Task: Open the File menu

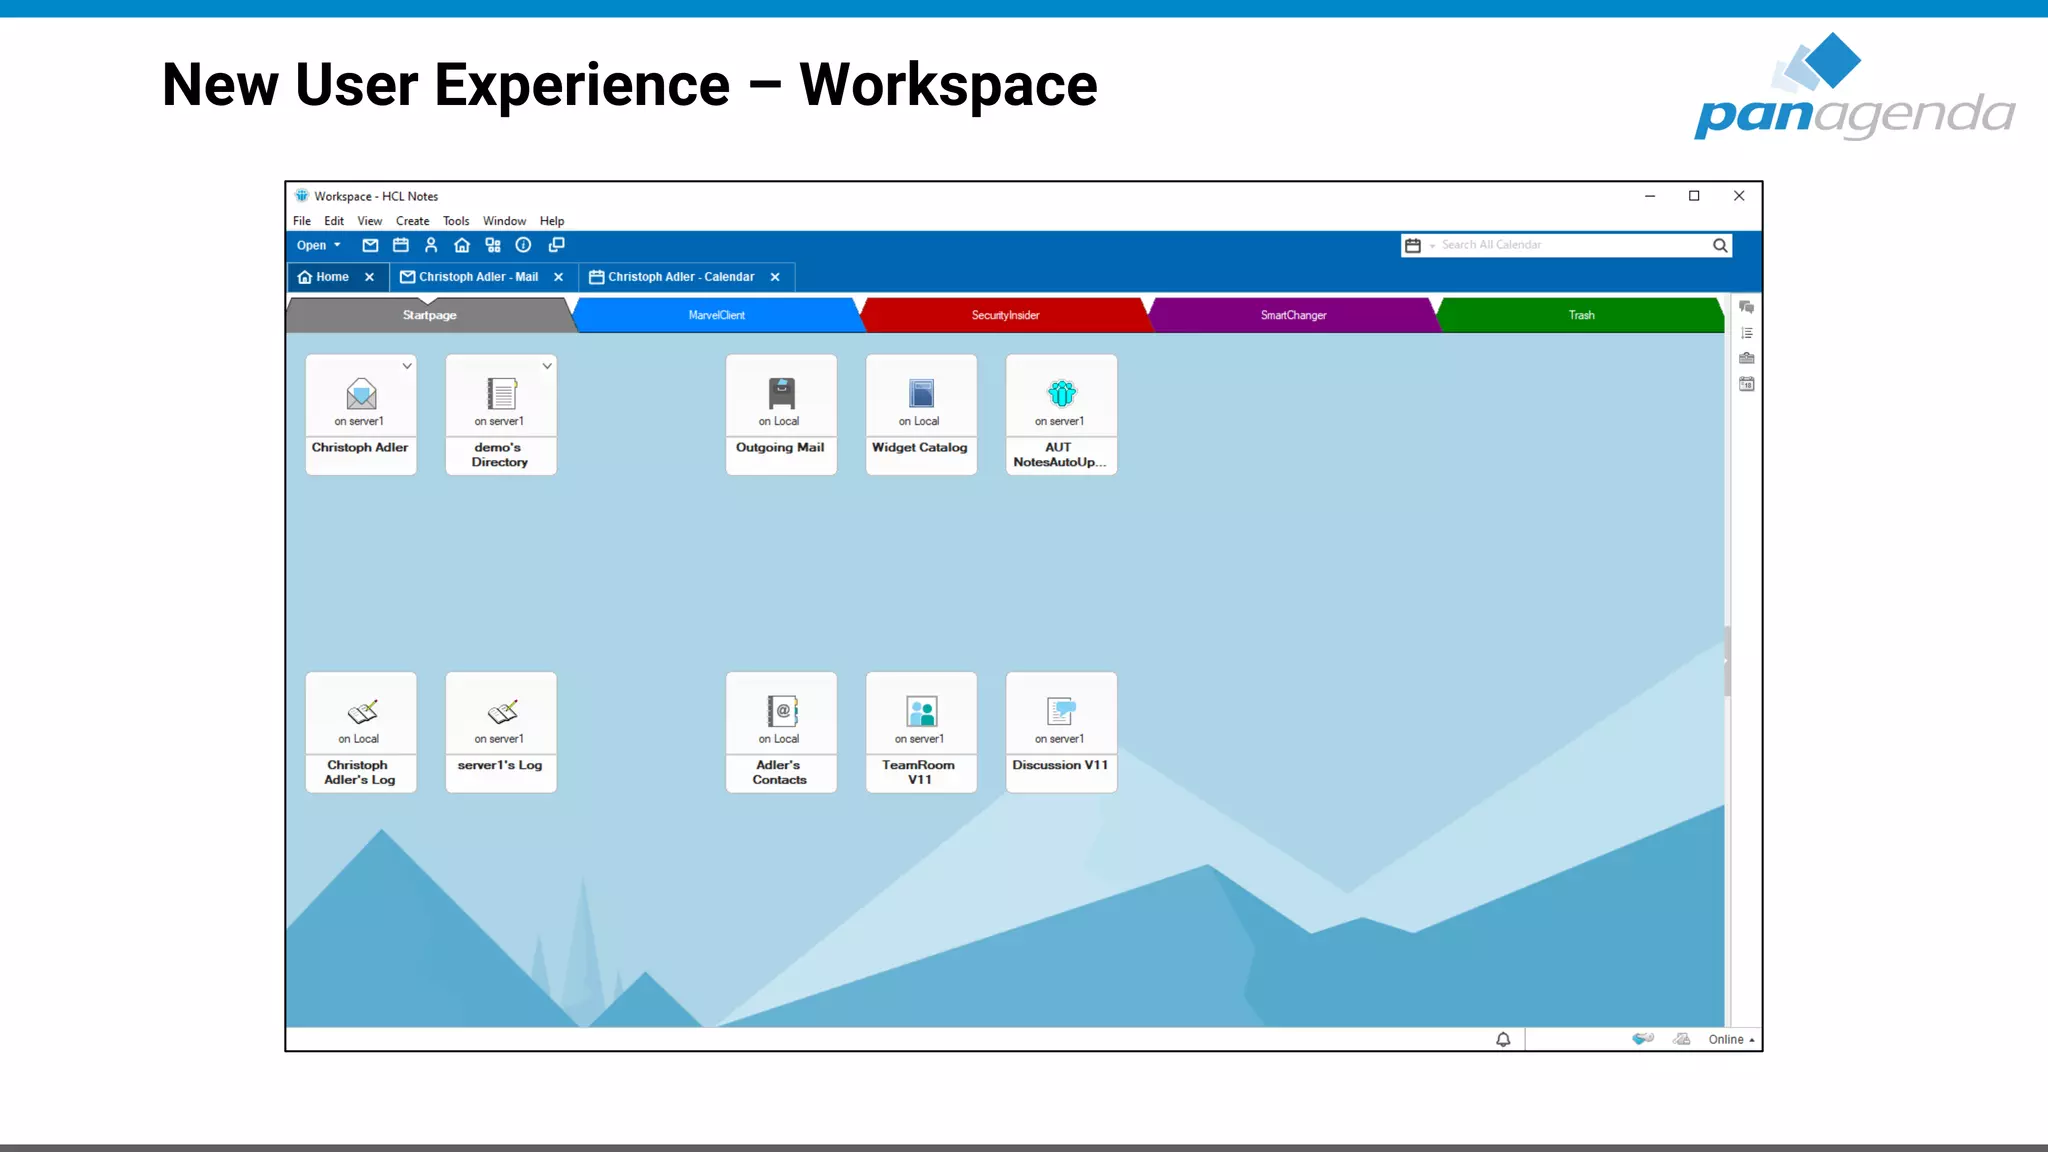Action: (x=302, y=221)
